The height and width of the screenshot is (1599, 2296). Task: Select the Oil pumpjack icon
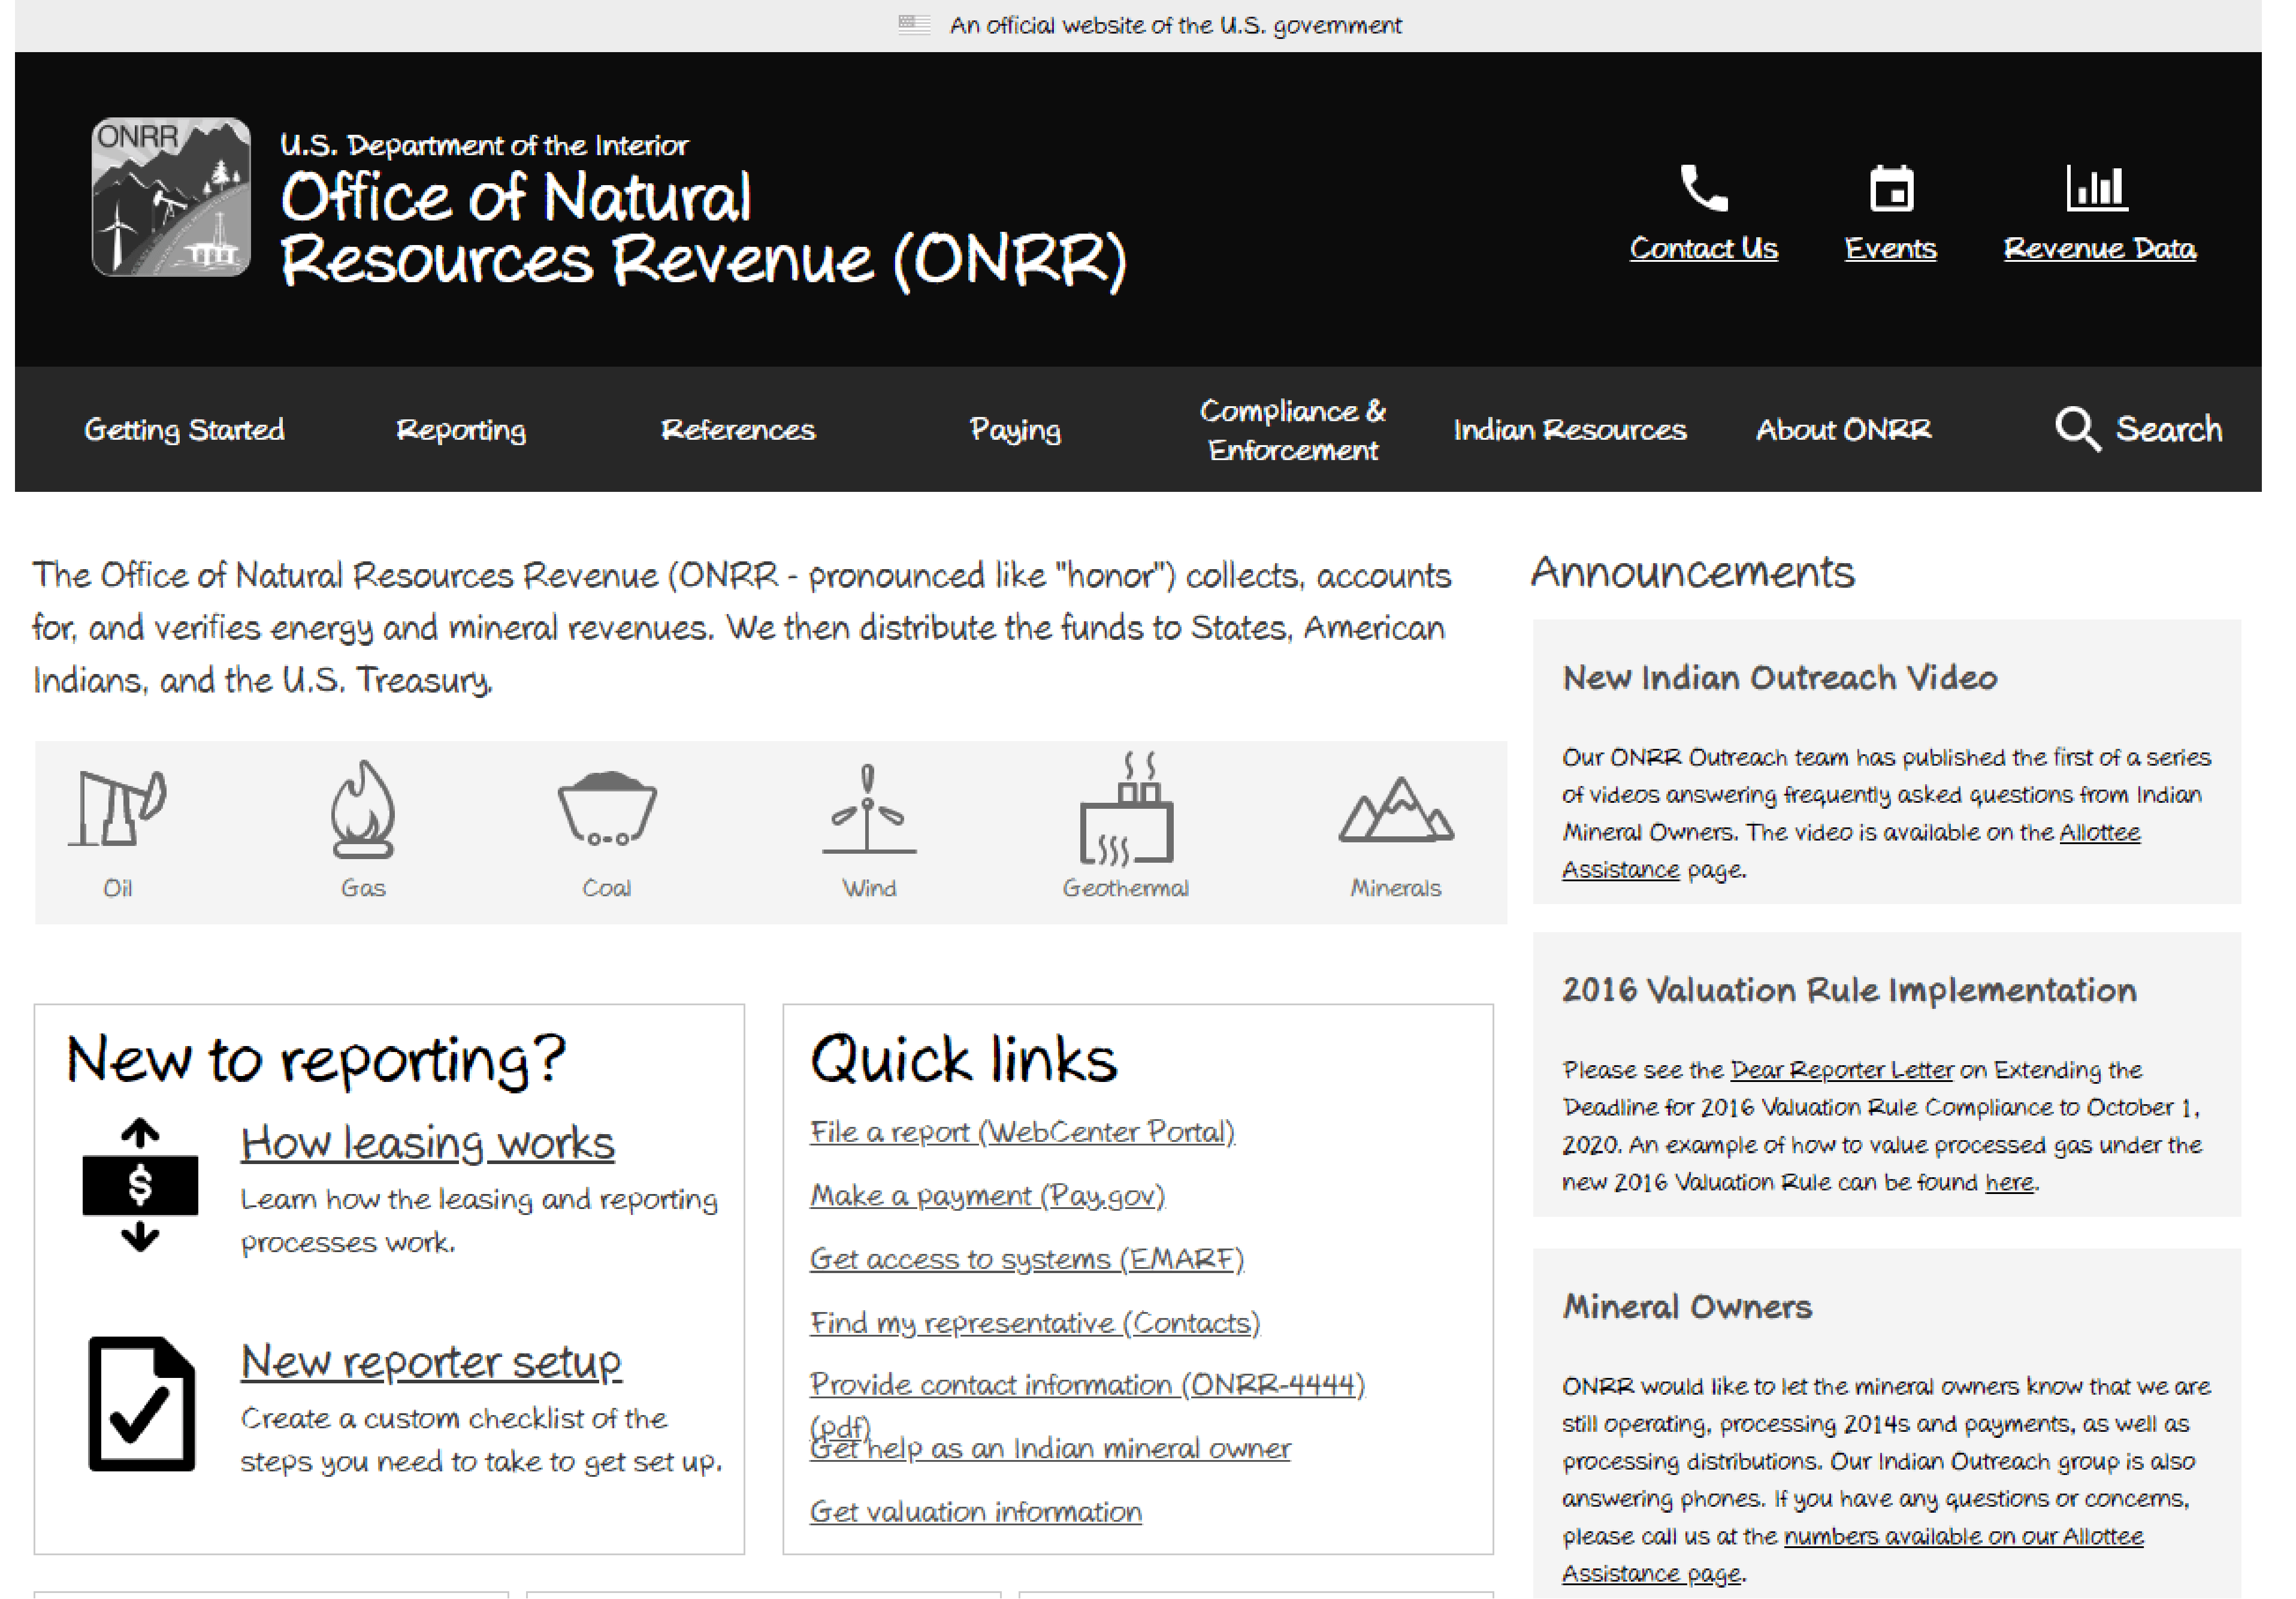tap(118, 808)
